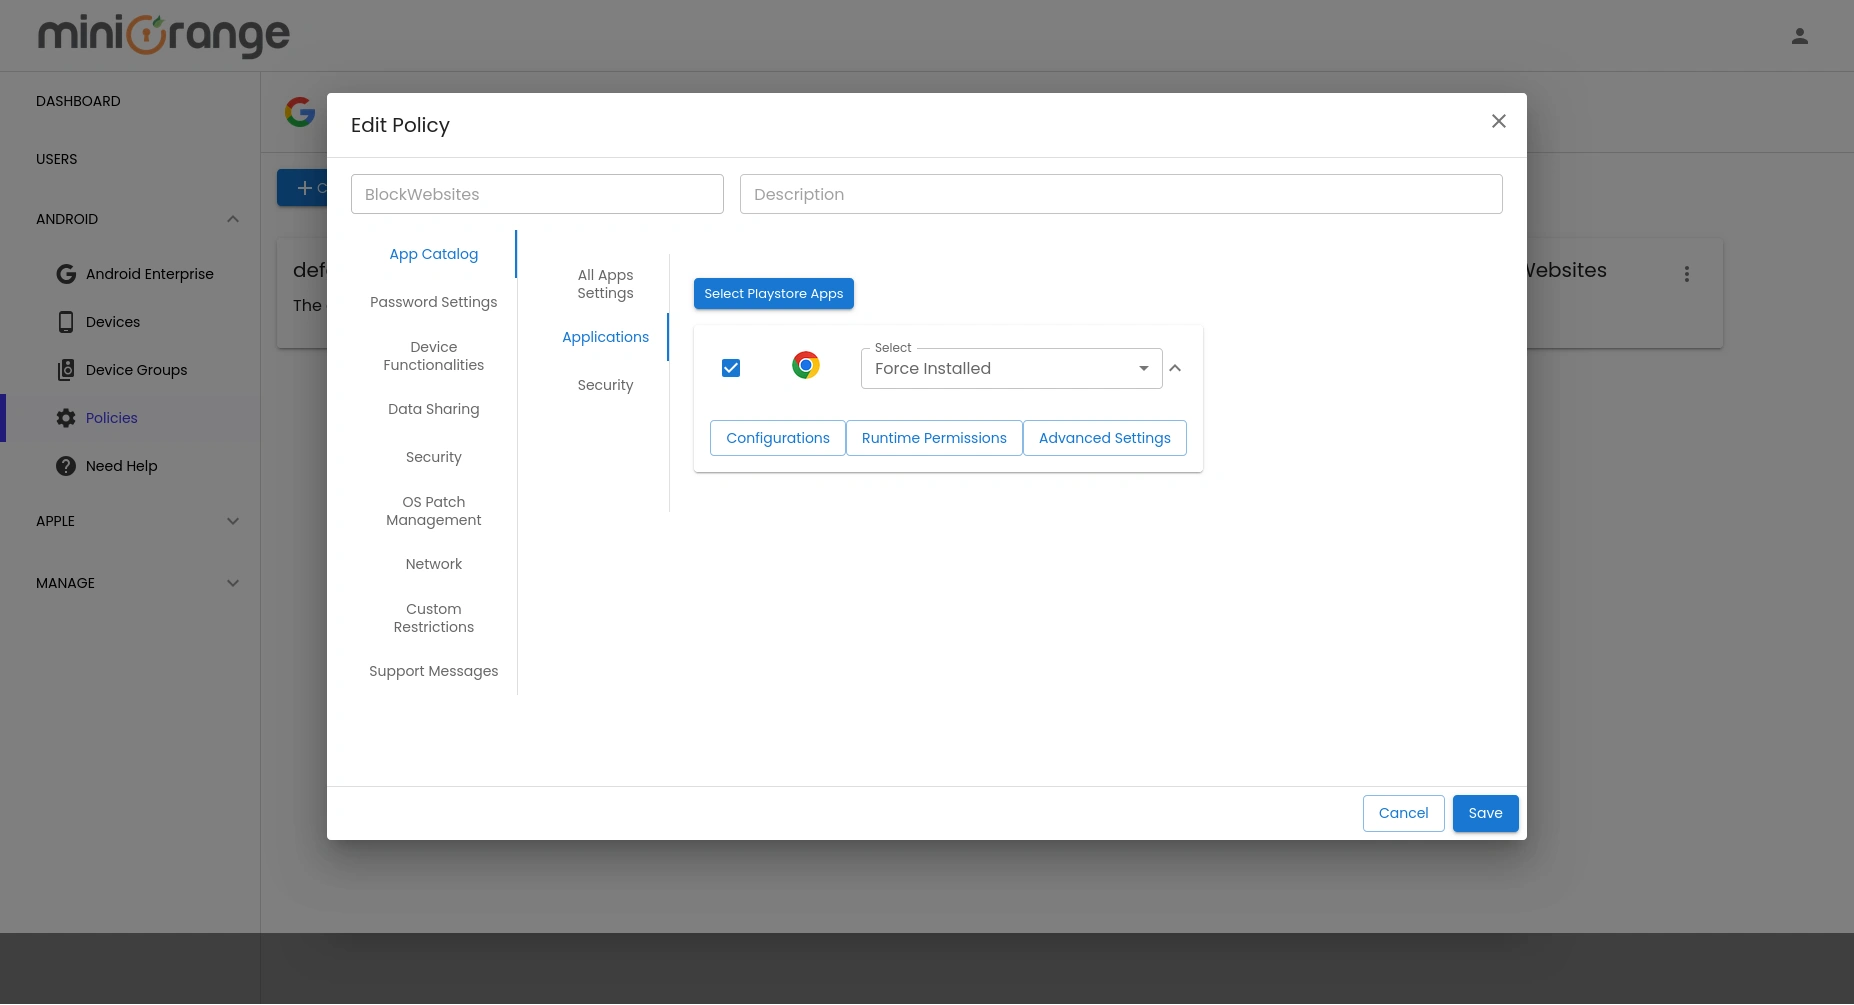The width and height of the screenshot is (1854, 1005).
Task: Collapse the Chrome app settings panel
Action: [x=1175, y=369]
